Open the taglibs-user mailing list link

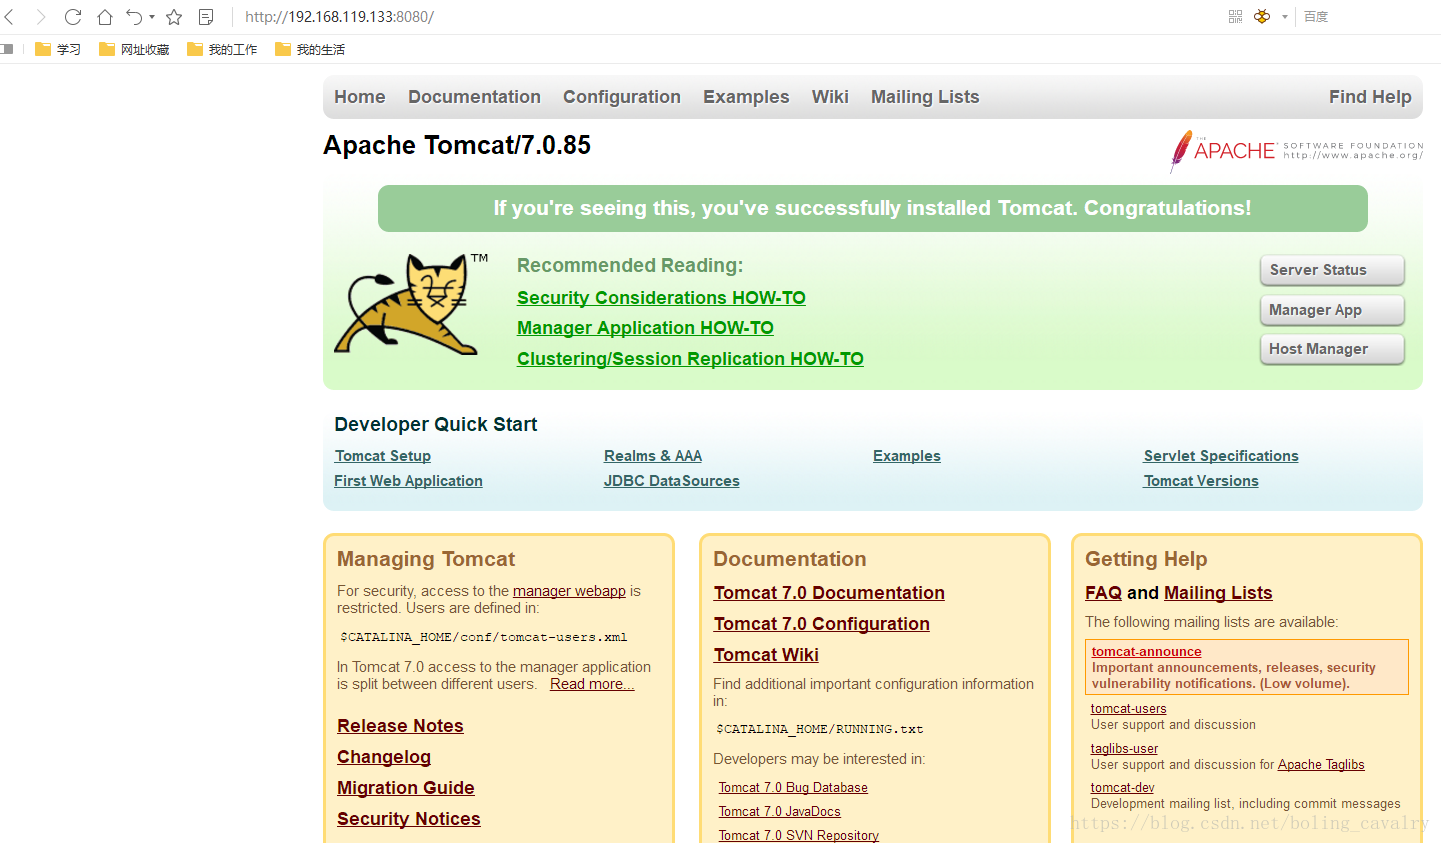click(x=1125, y=749)
